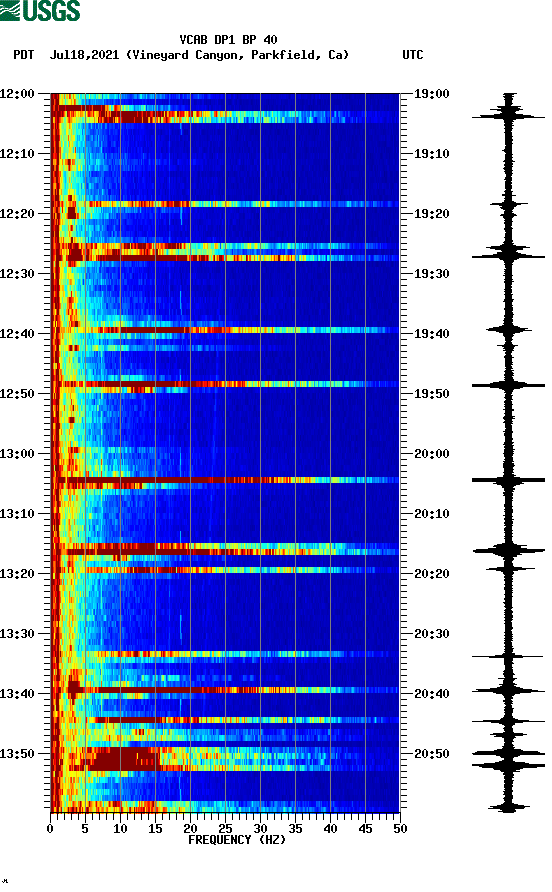Click the 20:20 UTC time label
The width and height of the screenshot is (552, 892).
click(431, 574)
